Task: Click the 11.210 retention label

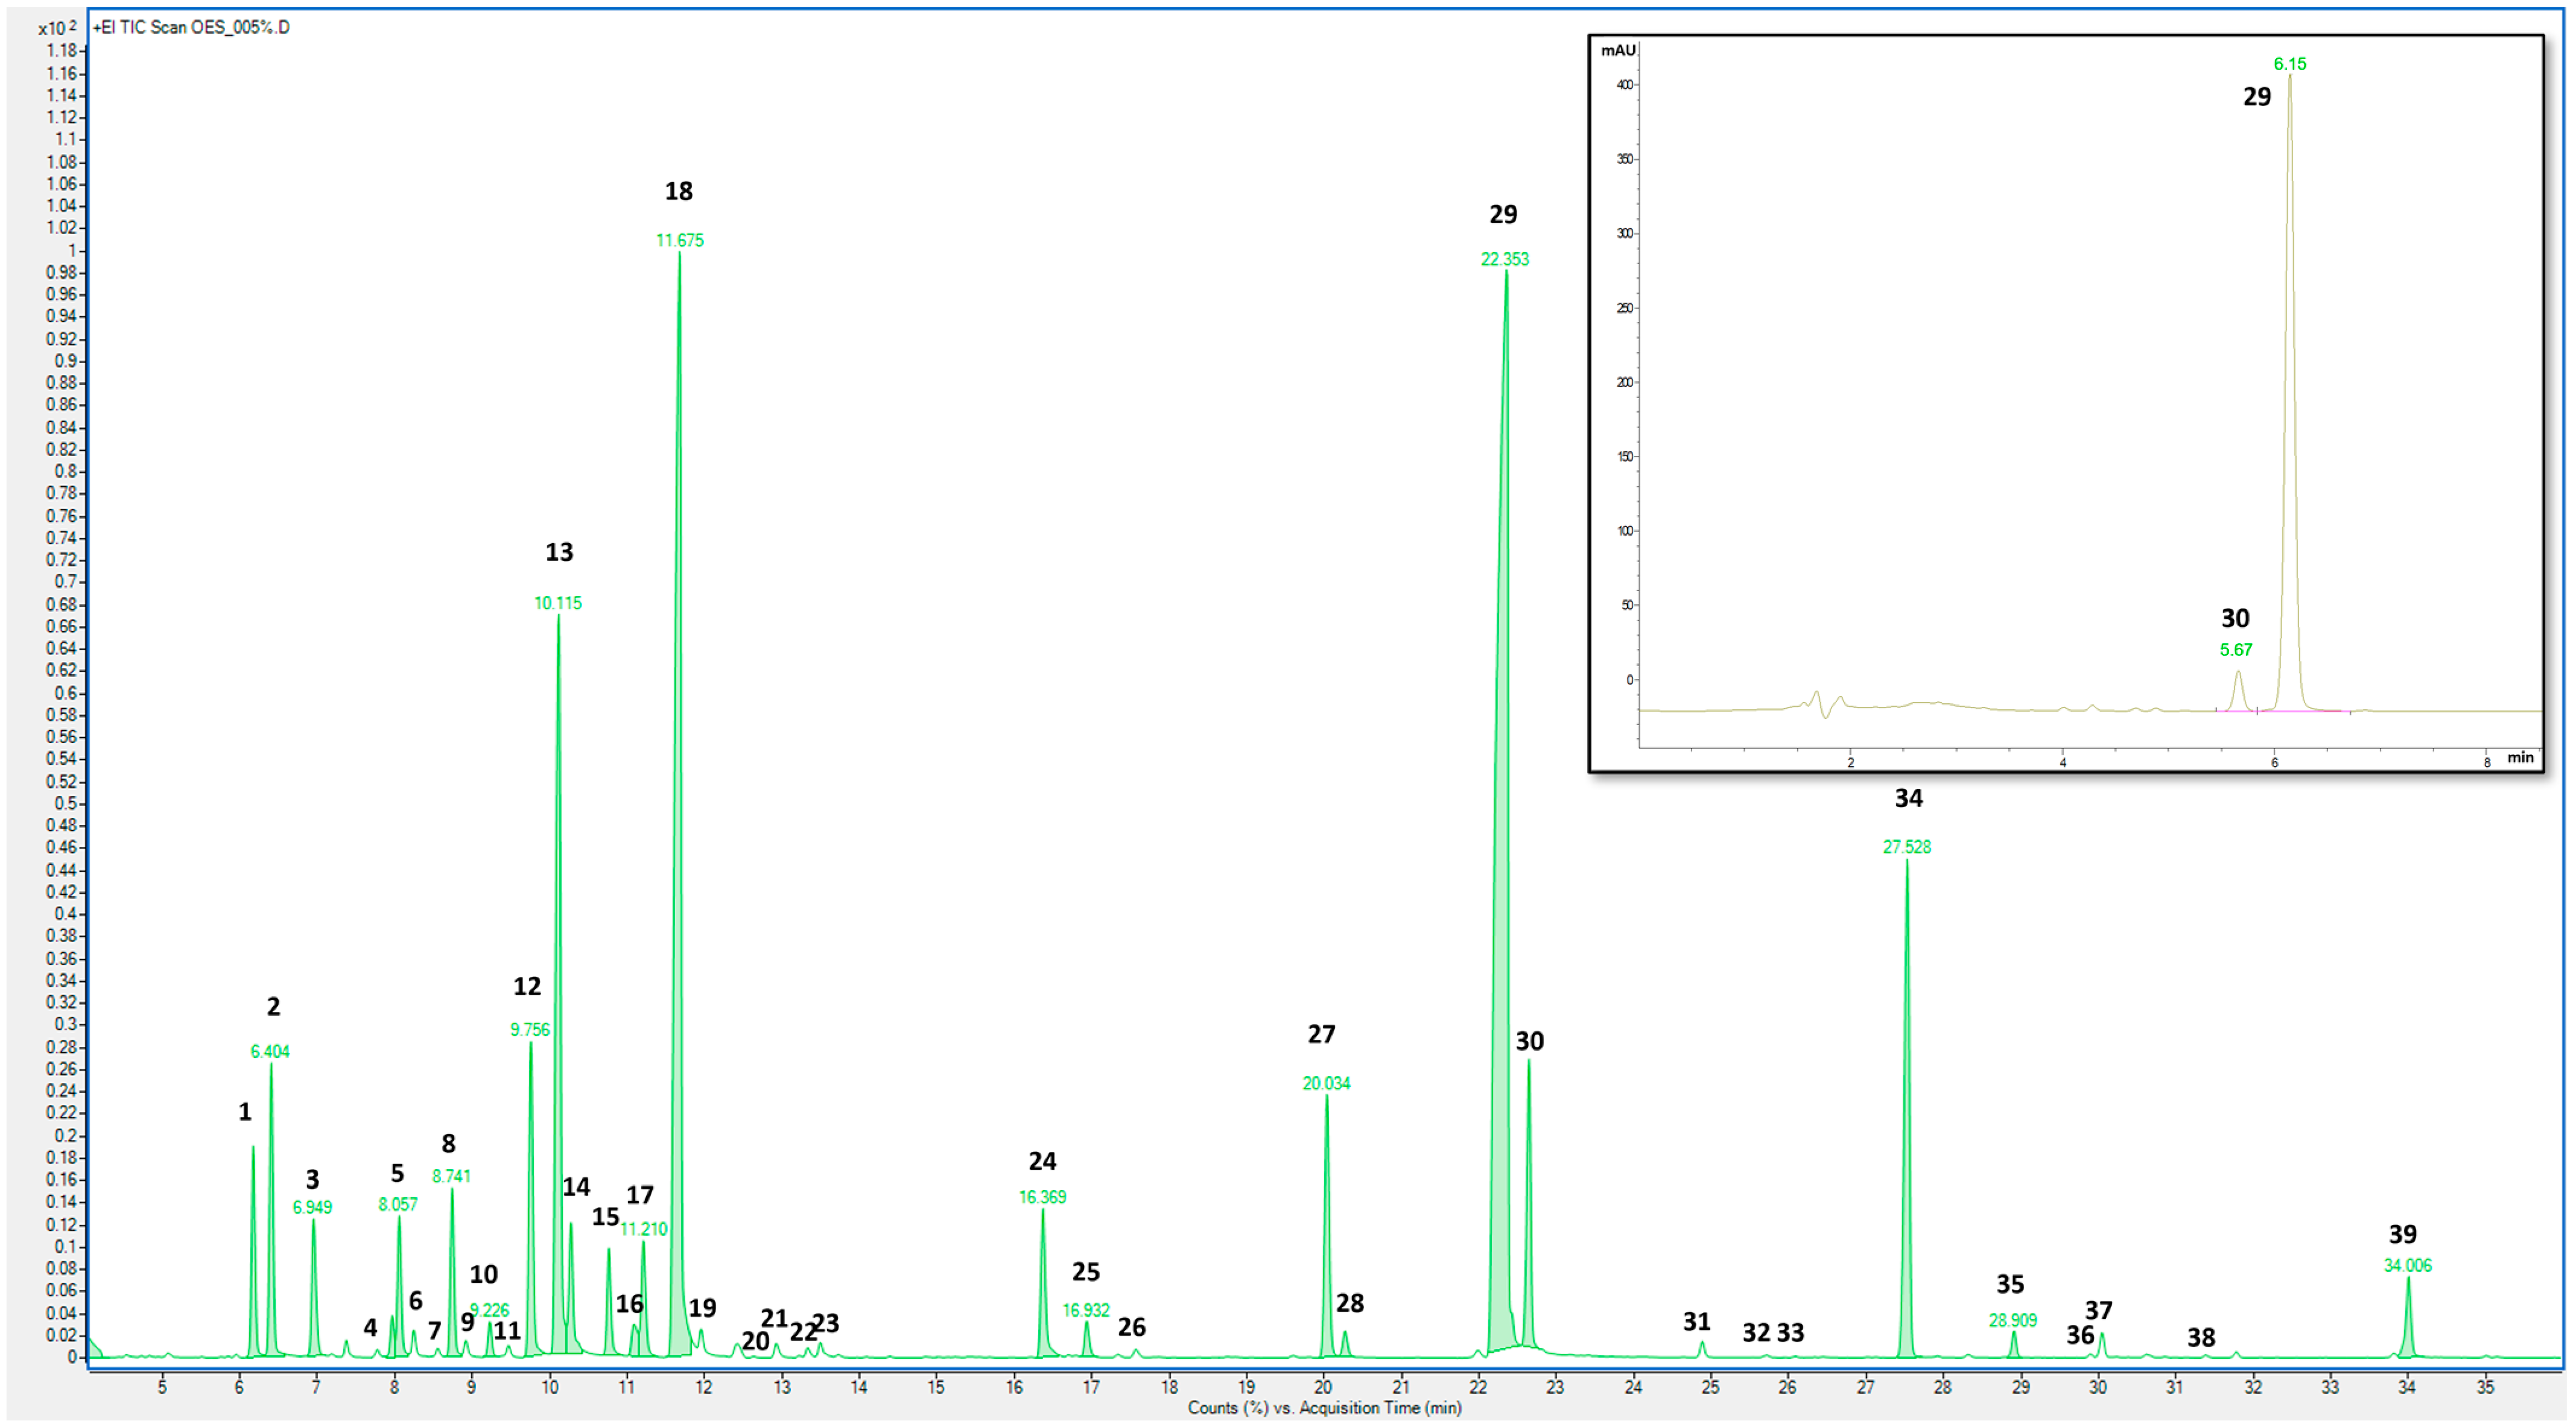Action: tap(644, 1229)
